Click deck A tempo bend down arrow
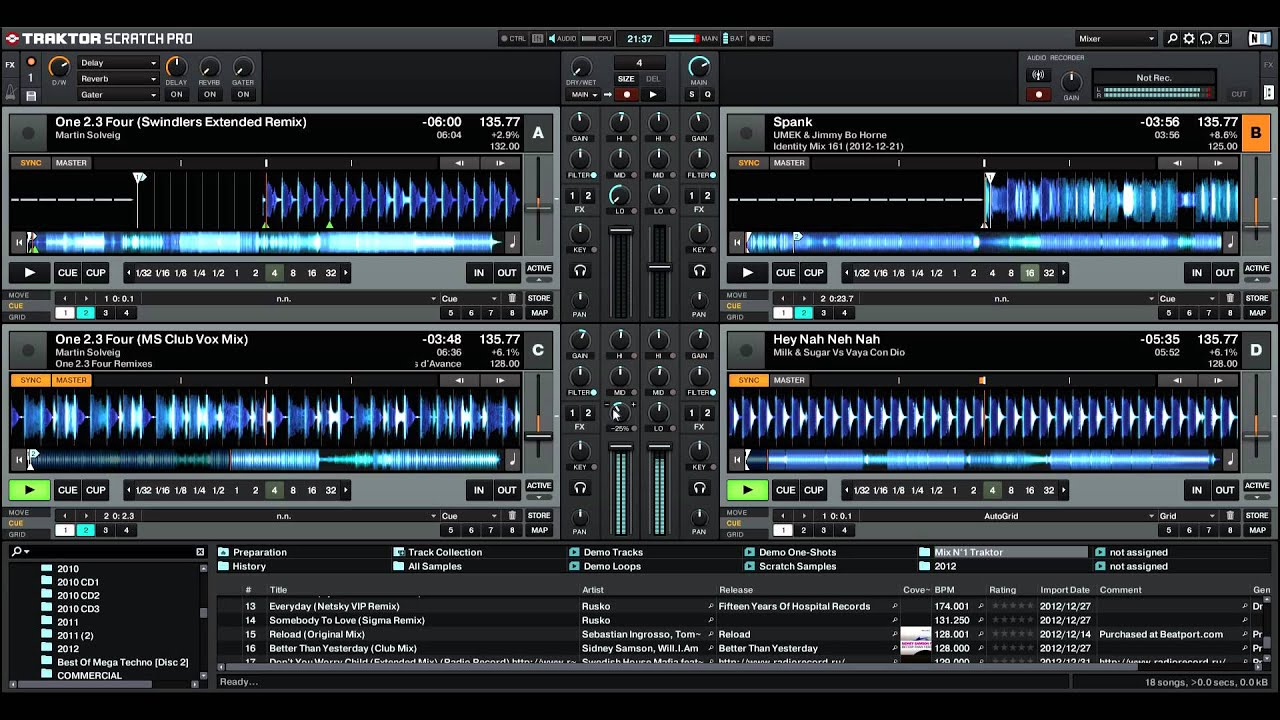Viewport: 1280px width, 720px height. pyautogui.click(x=459, y=163)
